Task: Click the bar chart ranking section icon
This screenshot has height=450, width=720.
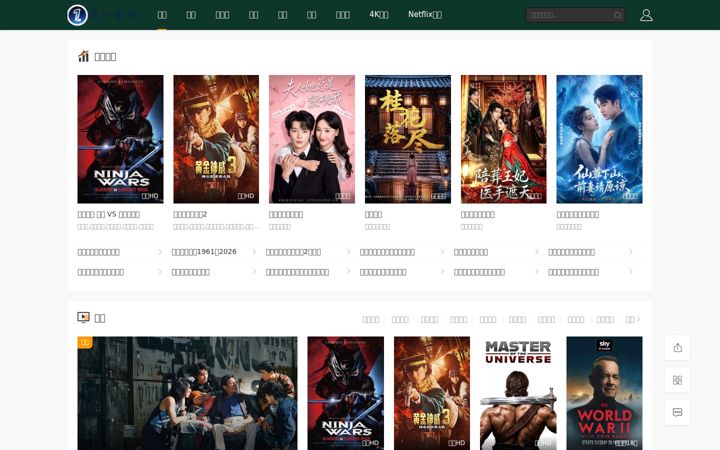Action: (x=83, y=56)
